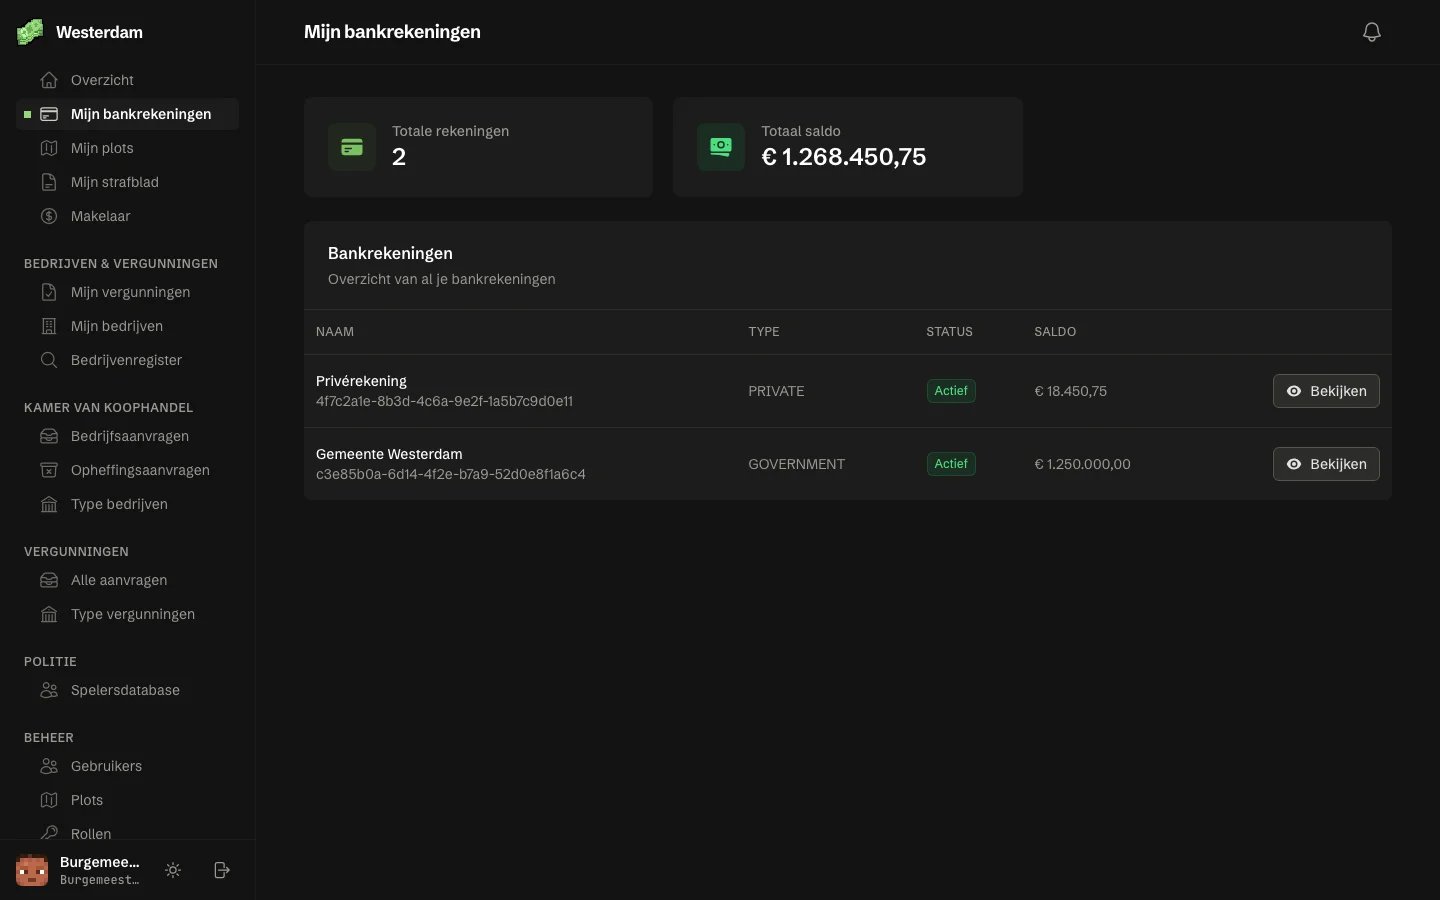Click the Actief badge for Gemeente Westerdam
Screen dimensions: 1440x900
tap(951, 464)
